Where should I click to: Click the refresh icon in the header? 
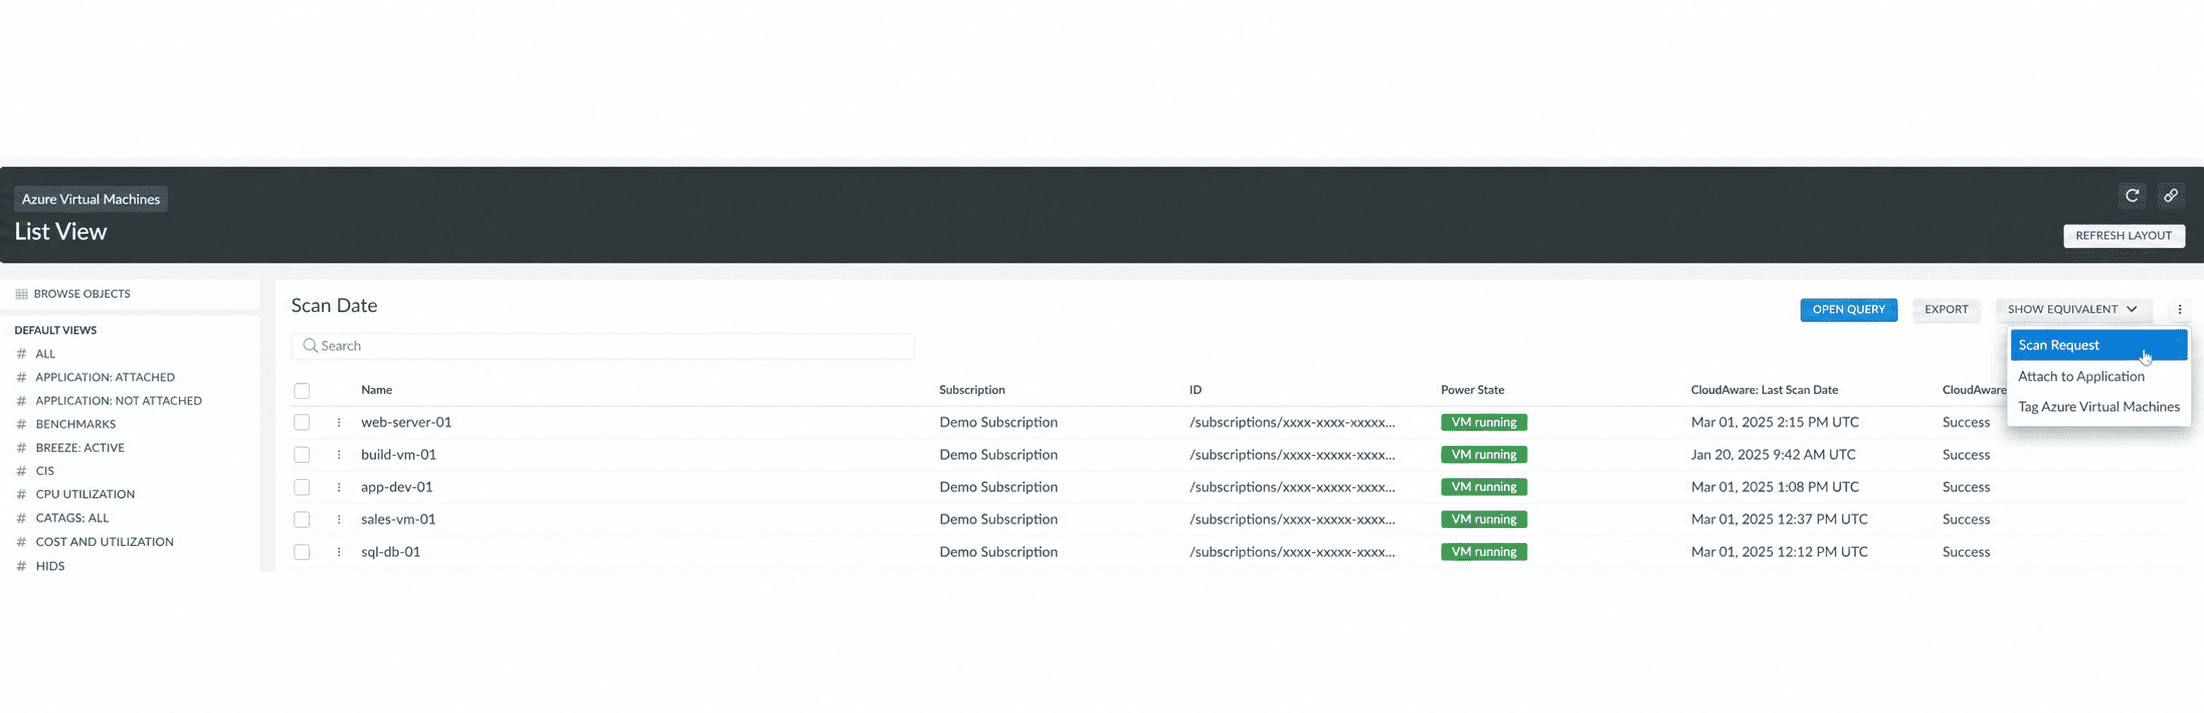click(2132, 196)
